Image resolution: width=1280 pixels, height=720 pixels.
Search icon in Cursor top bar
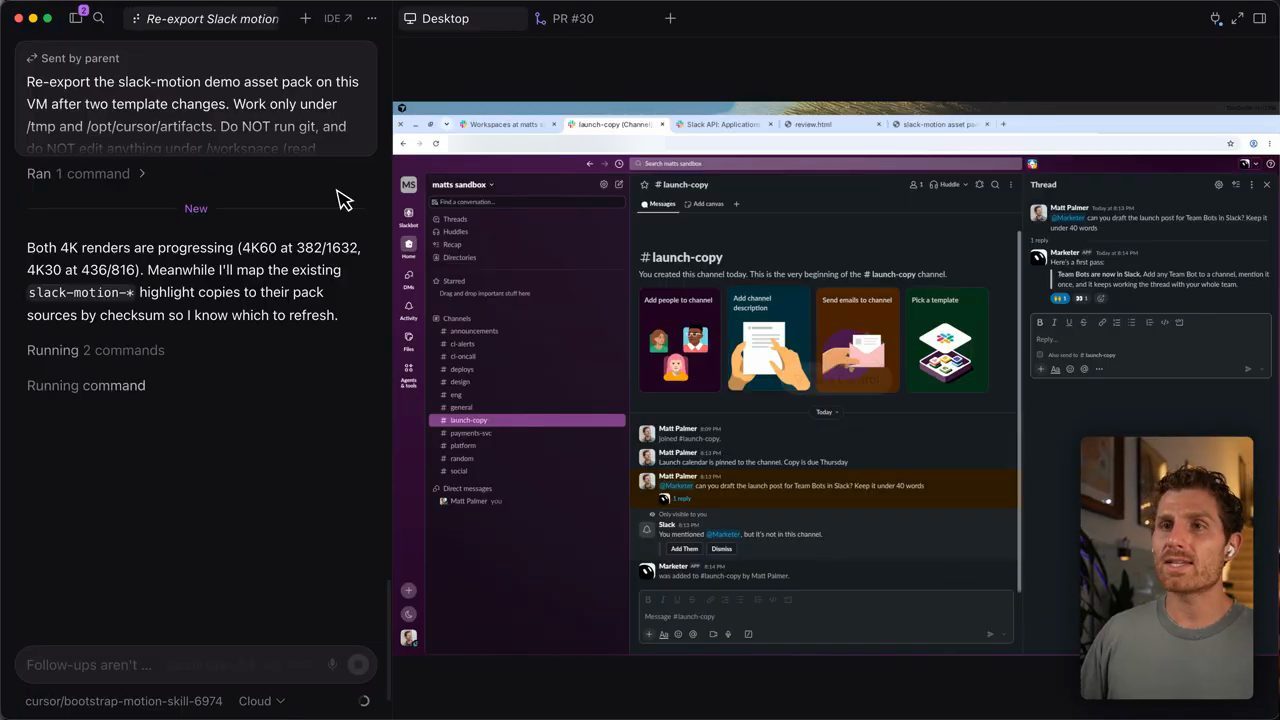pos(98,18)
